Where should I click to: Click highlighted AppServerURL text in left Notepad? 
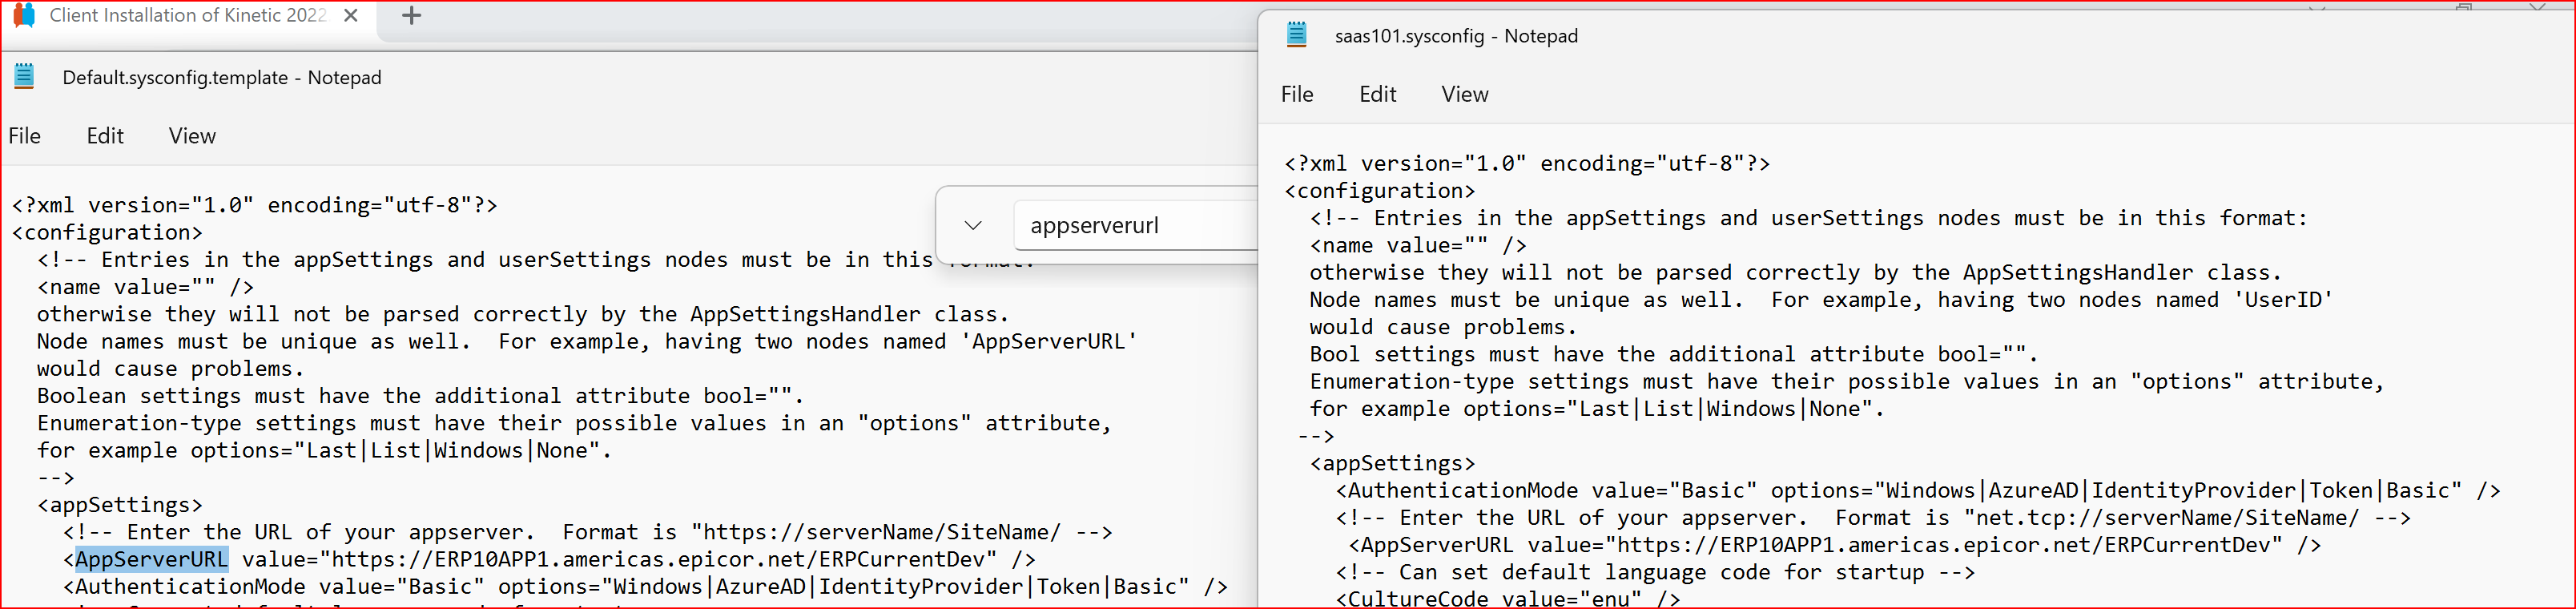click(x=152, y=559)
